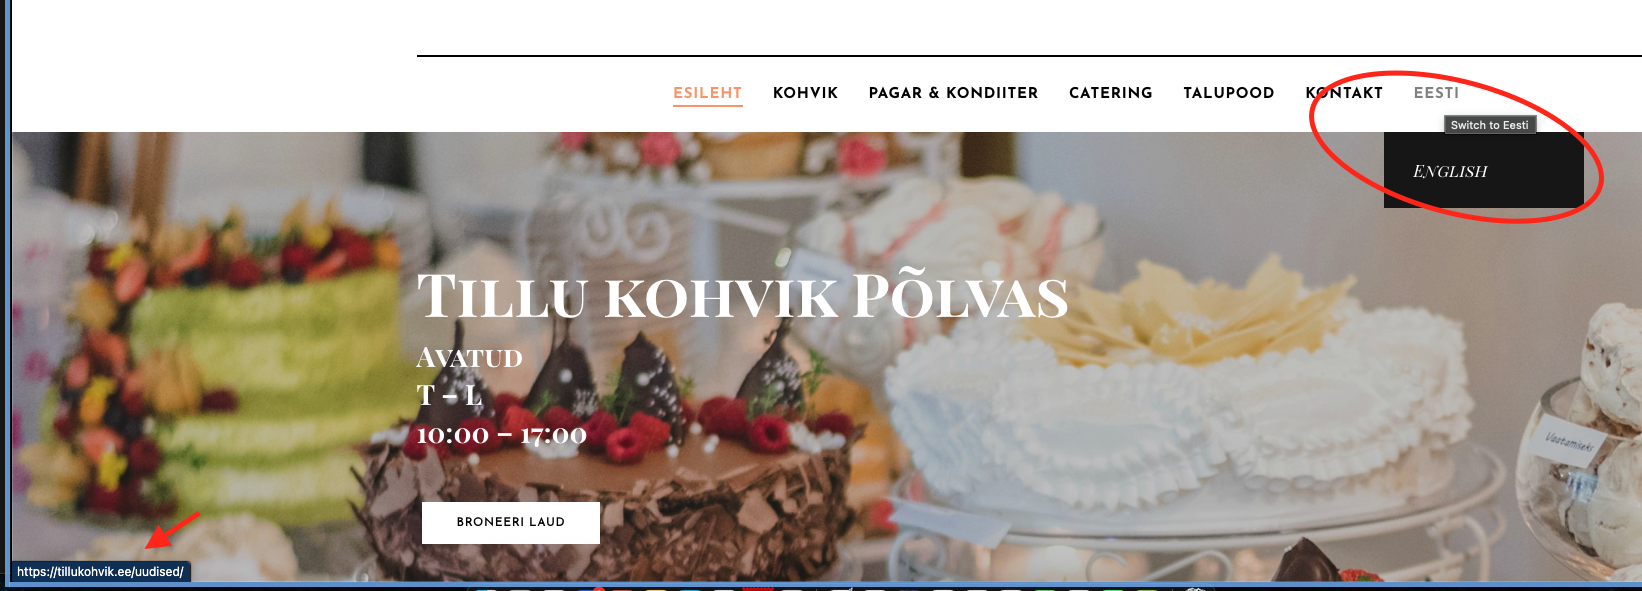Expand the EESTI language dropdown
Screen dimensions: 1642x591
pos(1436,93)
